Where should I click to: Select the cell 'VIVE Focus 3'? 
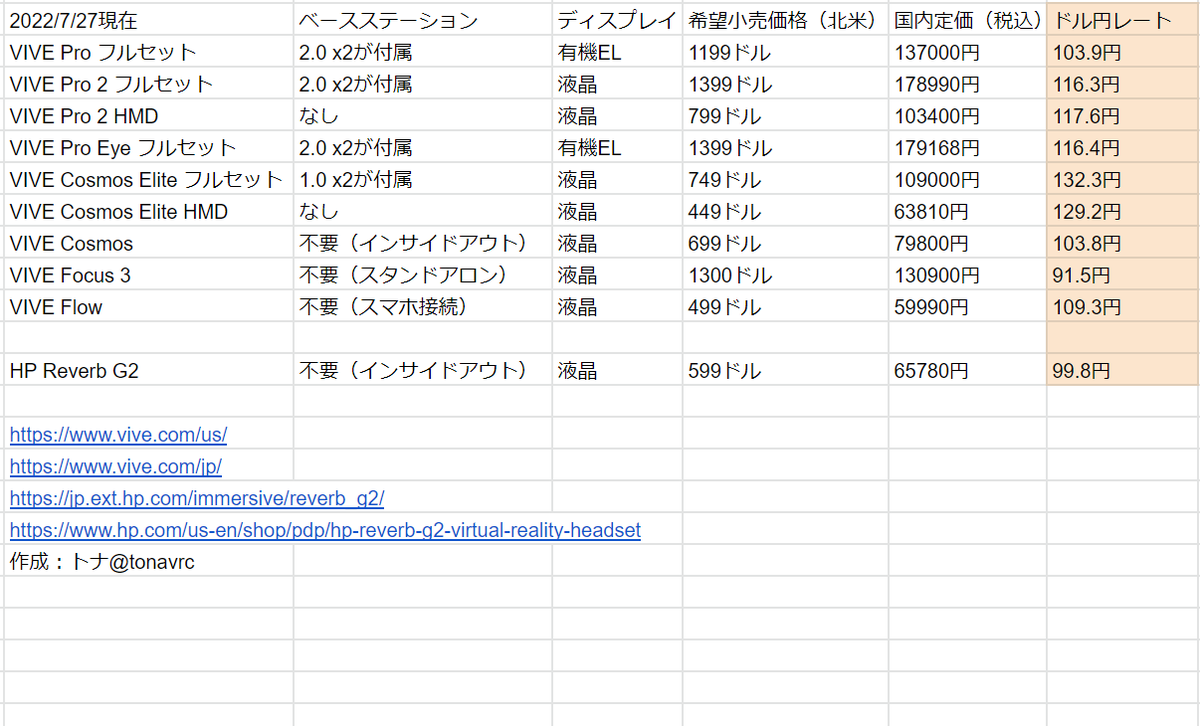pos(147,276)
